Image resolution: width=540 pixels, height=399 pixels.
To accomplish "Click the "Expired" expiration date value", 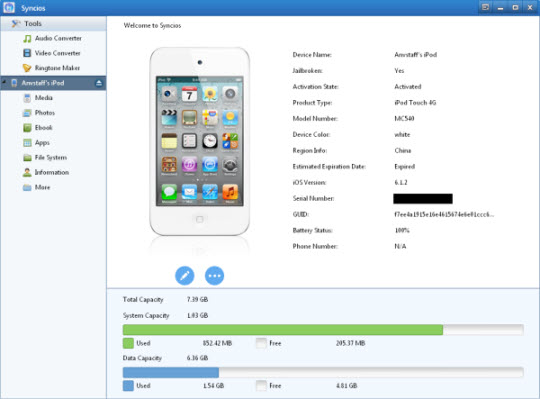I will [405, 167].
